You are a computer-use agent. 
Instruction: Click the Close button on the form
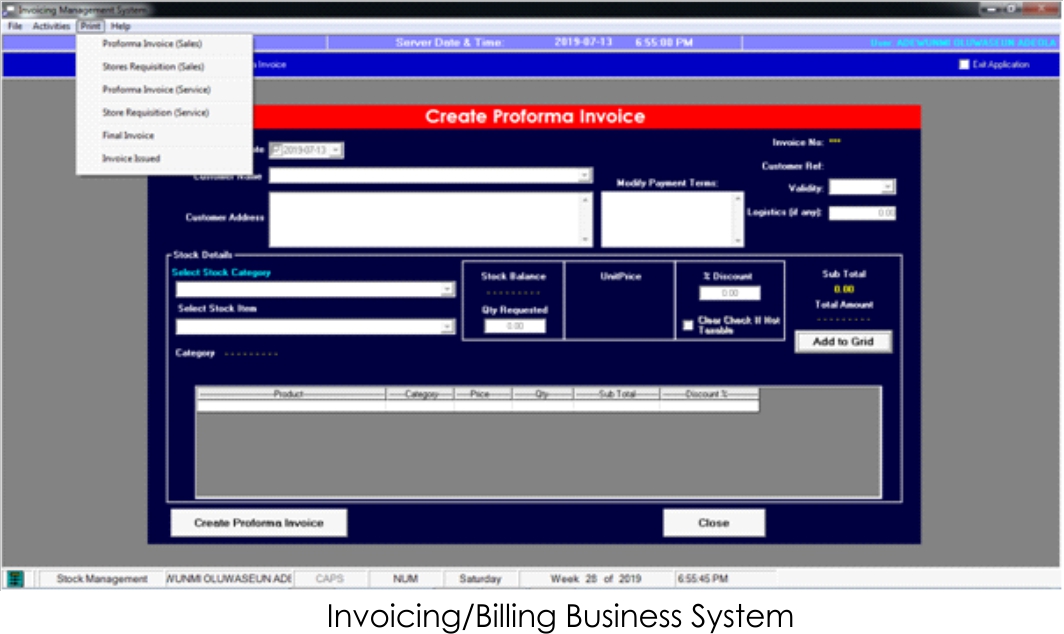pyautogui.click(x=713, y=523)
